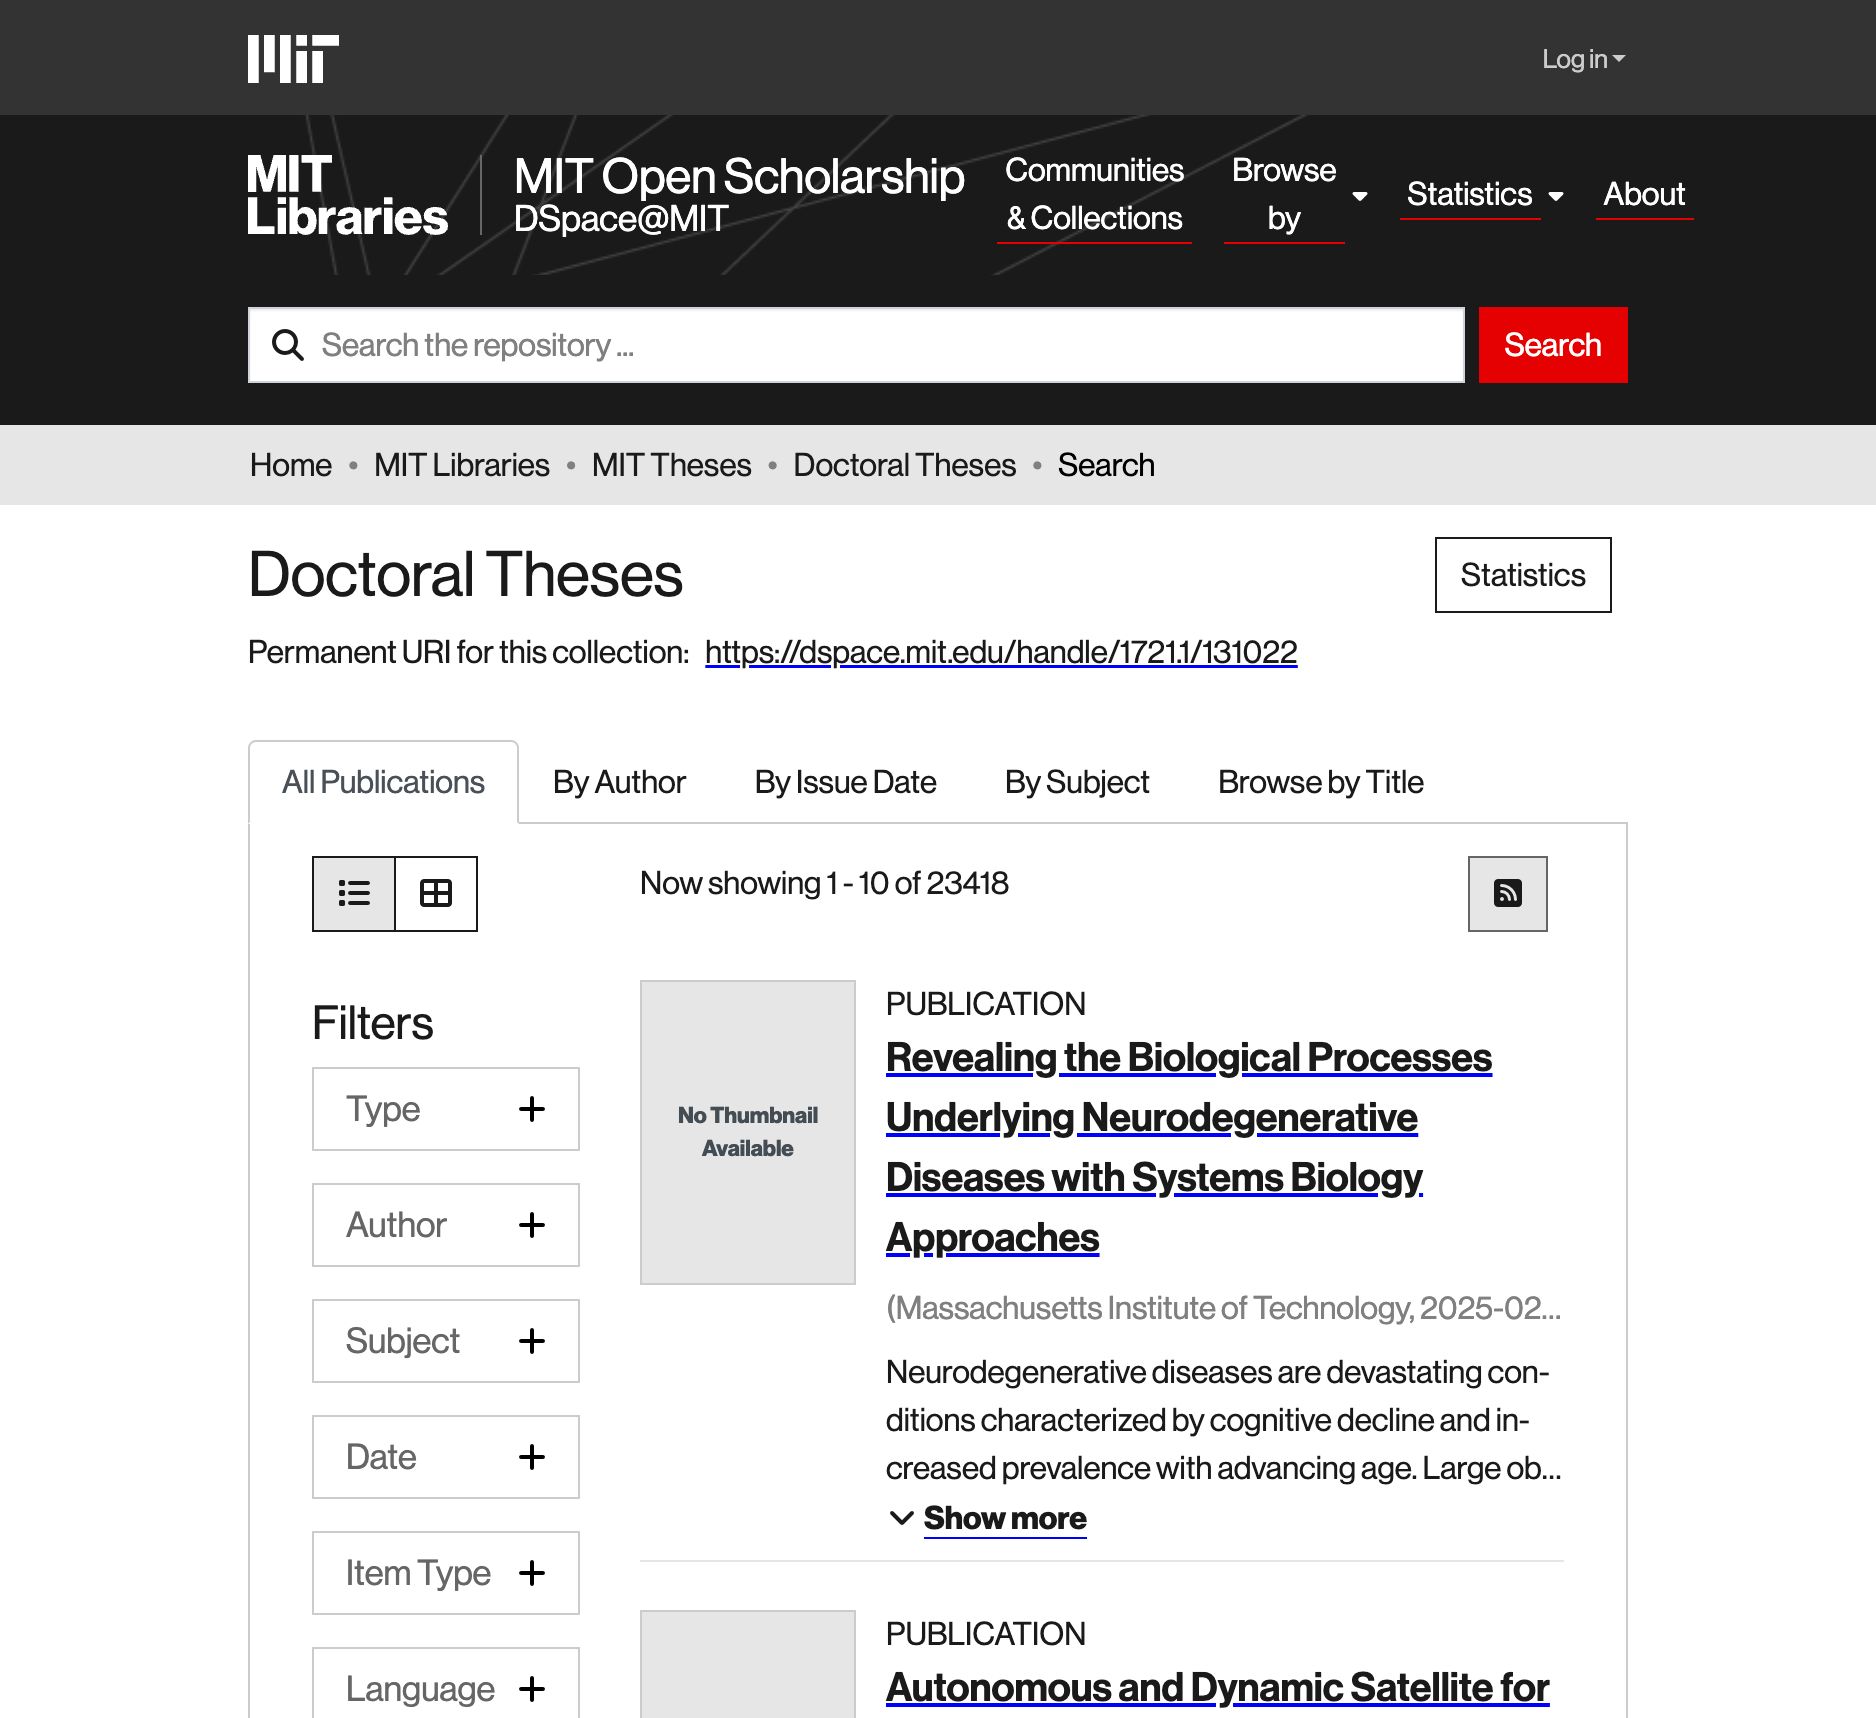The width and height of the screenshot is (1876, 1718).
Task: Click the 'Now showing 1 - 10 of 23418' text
Action: [824, 883]
